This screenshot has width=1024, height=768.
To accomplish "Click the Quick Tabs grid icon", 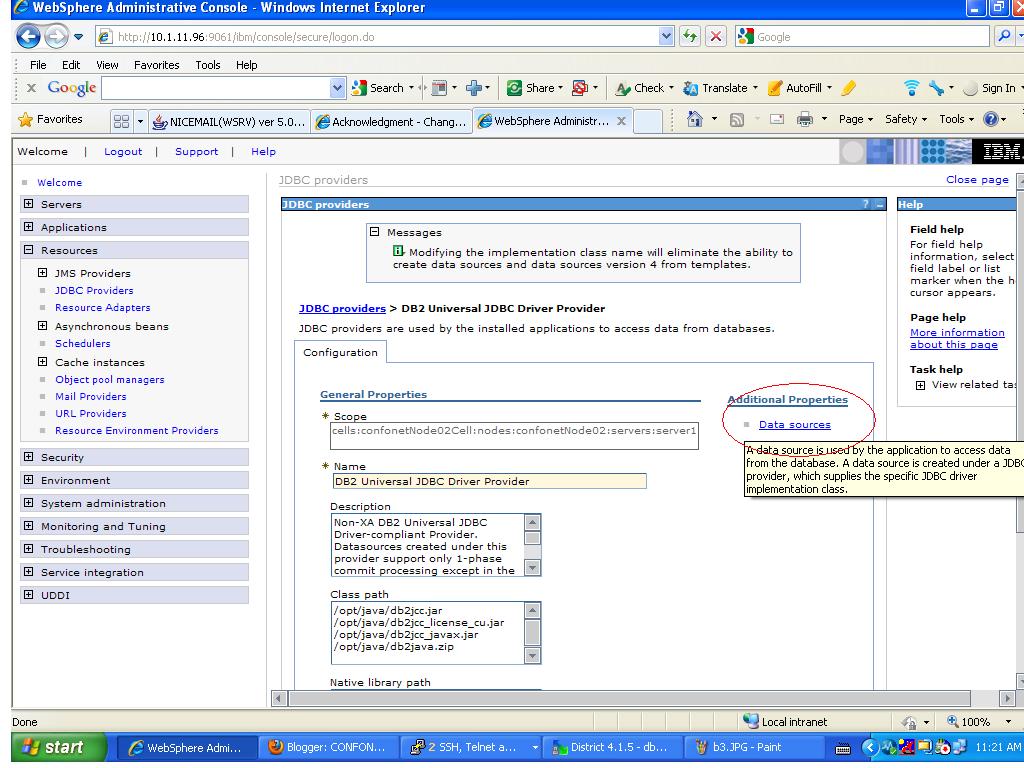I will tap(121, 121).
